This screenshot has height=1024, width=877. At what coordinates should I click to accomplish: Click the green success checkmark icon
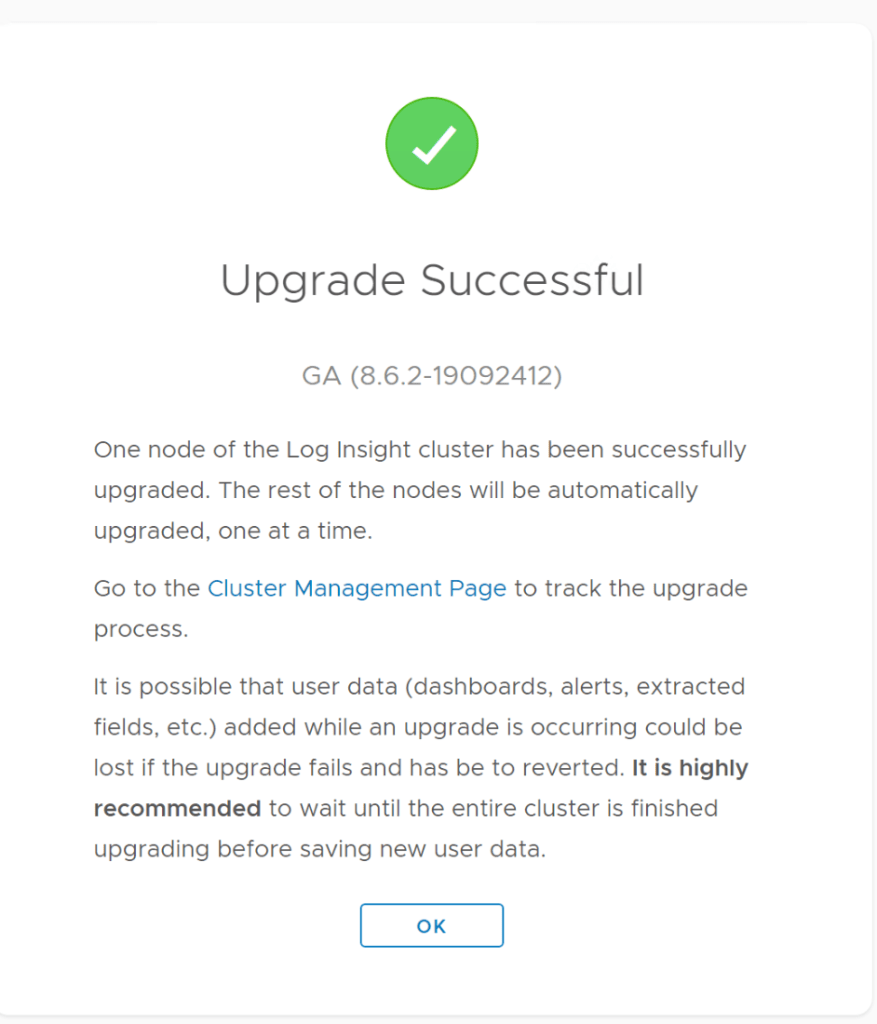432,144
